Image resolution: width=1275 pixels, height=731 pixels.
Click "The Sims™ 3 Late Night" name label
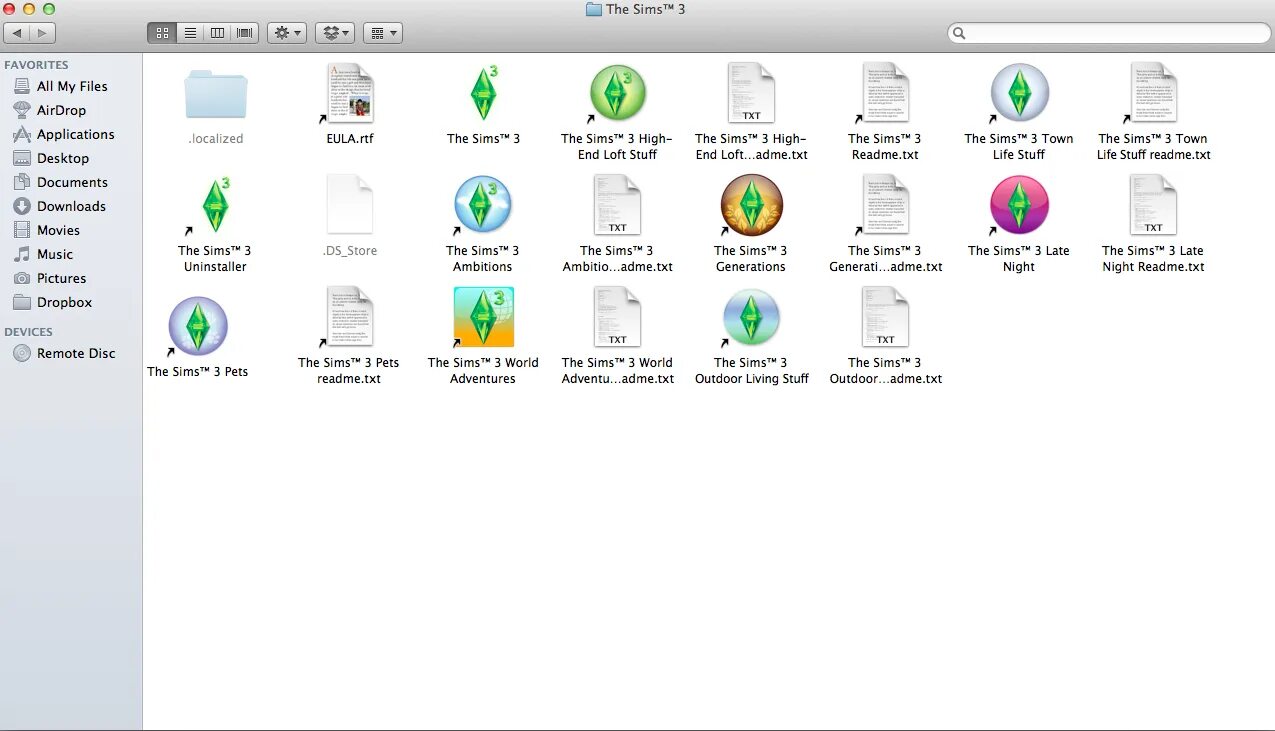(x=1019, y=259)
